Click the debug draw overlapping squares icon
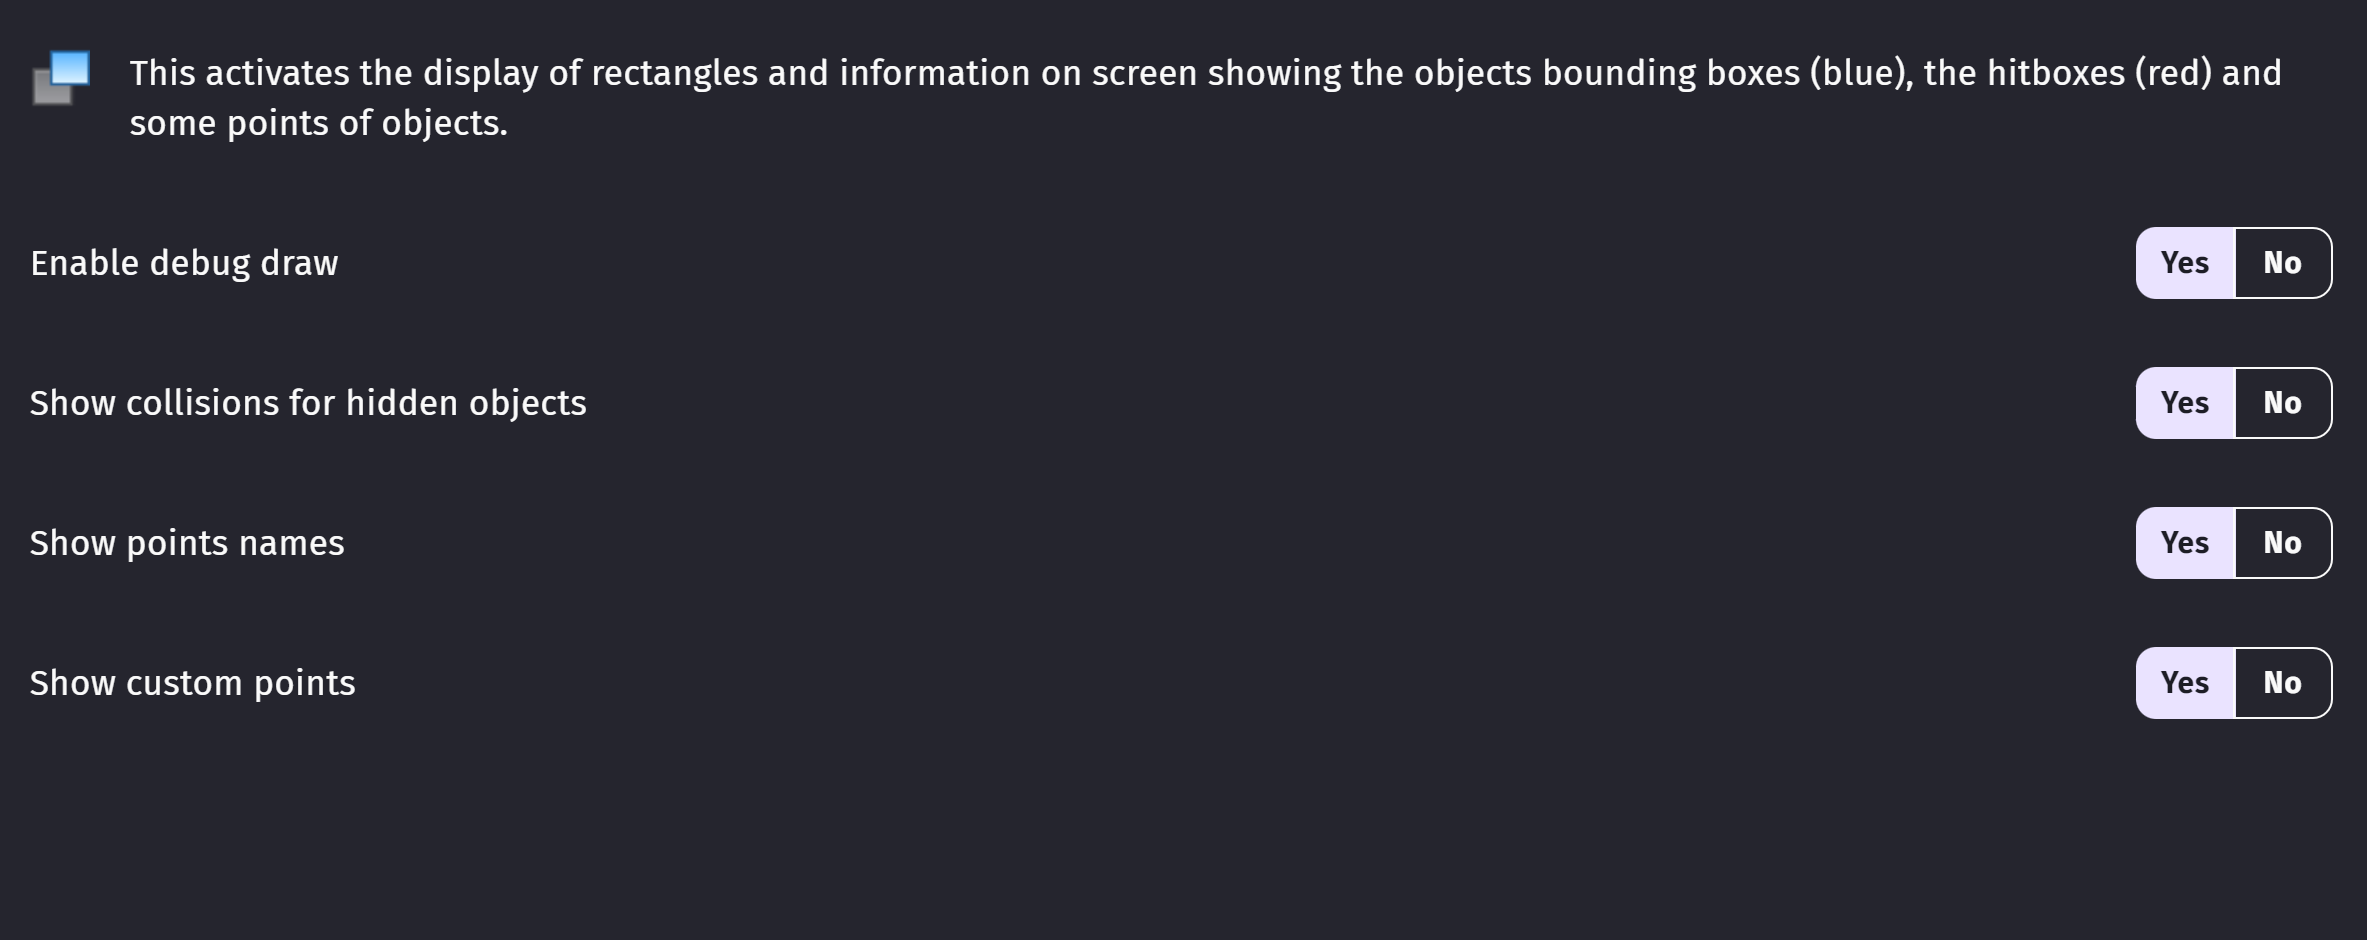 coord(61,78)
